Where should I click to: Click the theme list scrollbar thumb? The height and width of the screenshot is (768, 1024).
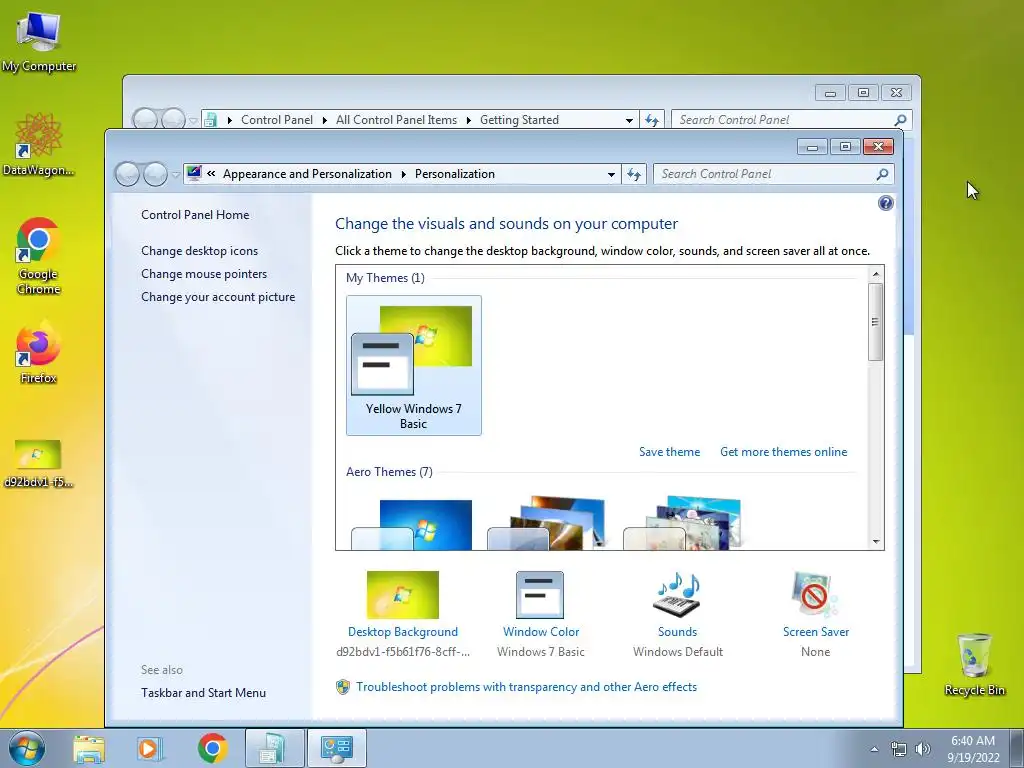pyautogui.click(x=876, y=321)
